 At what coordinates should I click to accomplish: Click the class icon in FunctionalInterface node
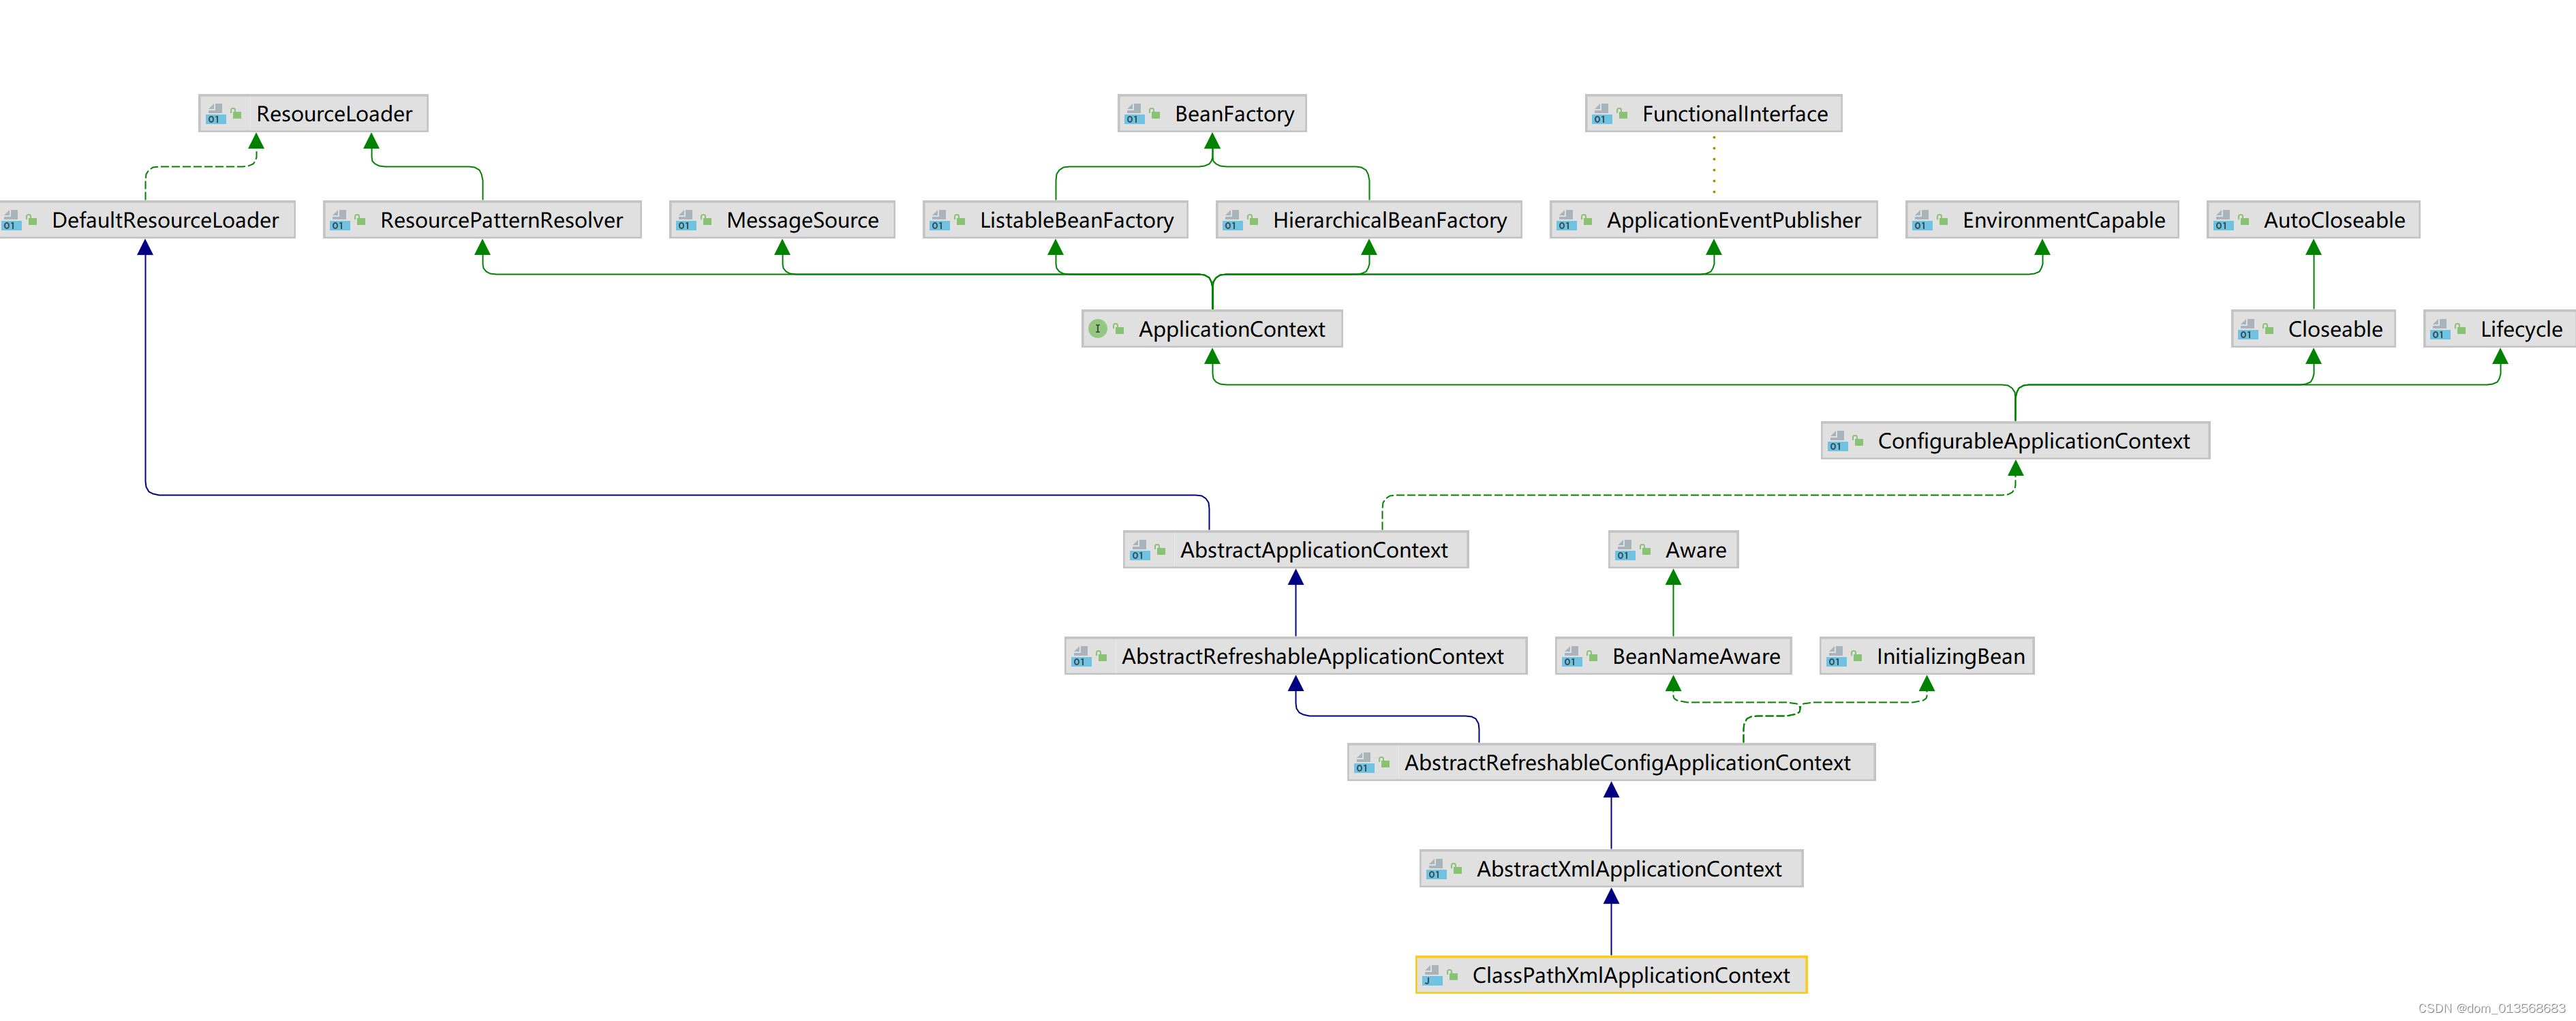(1601, 114)
